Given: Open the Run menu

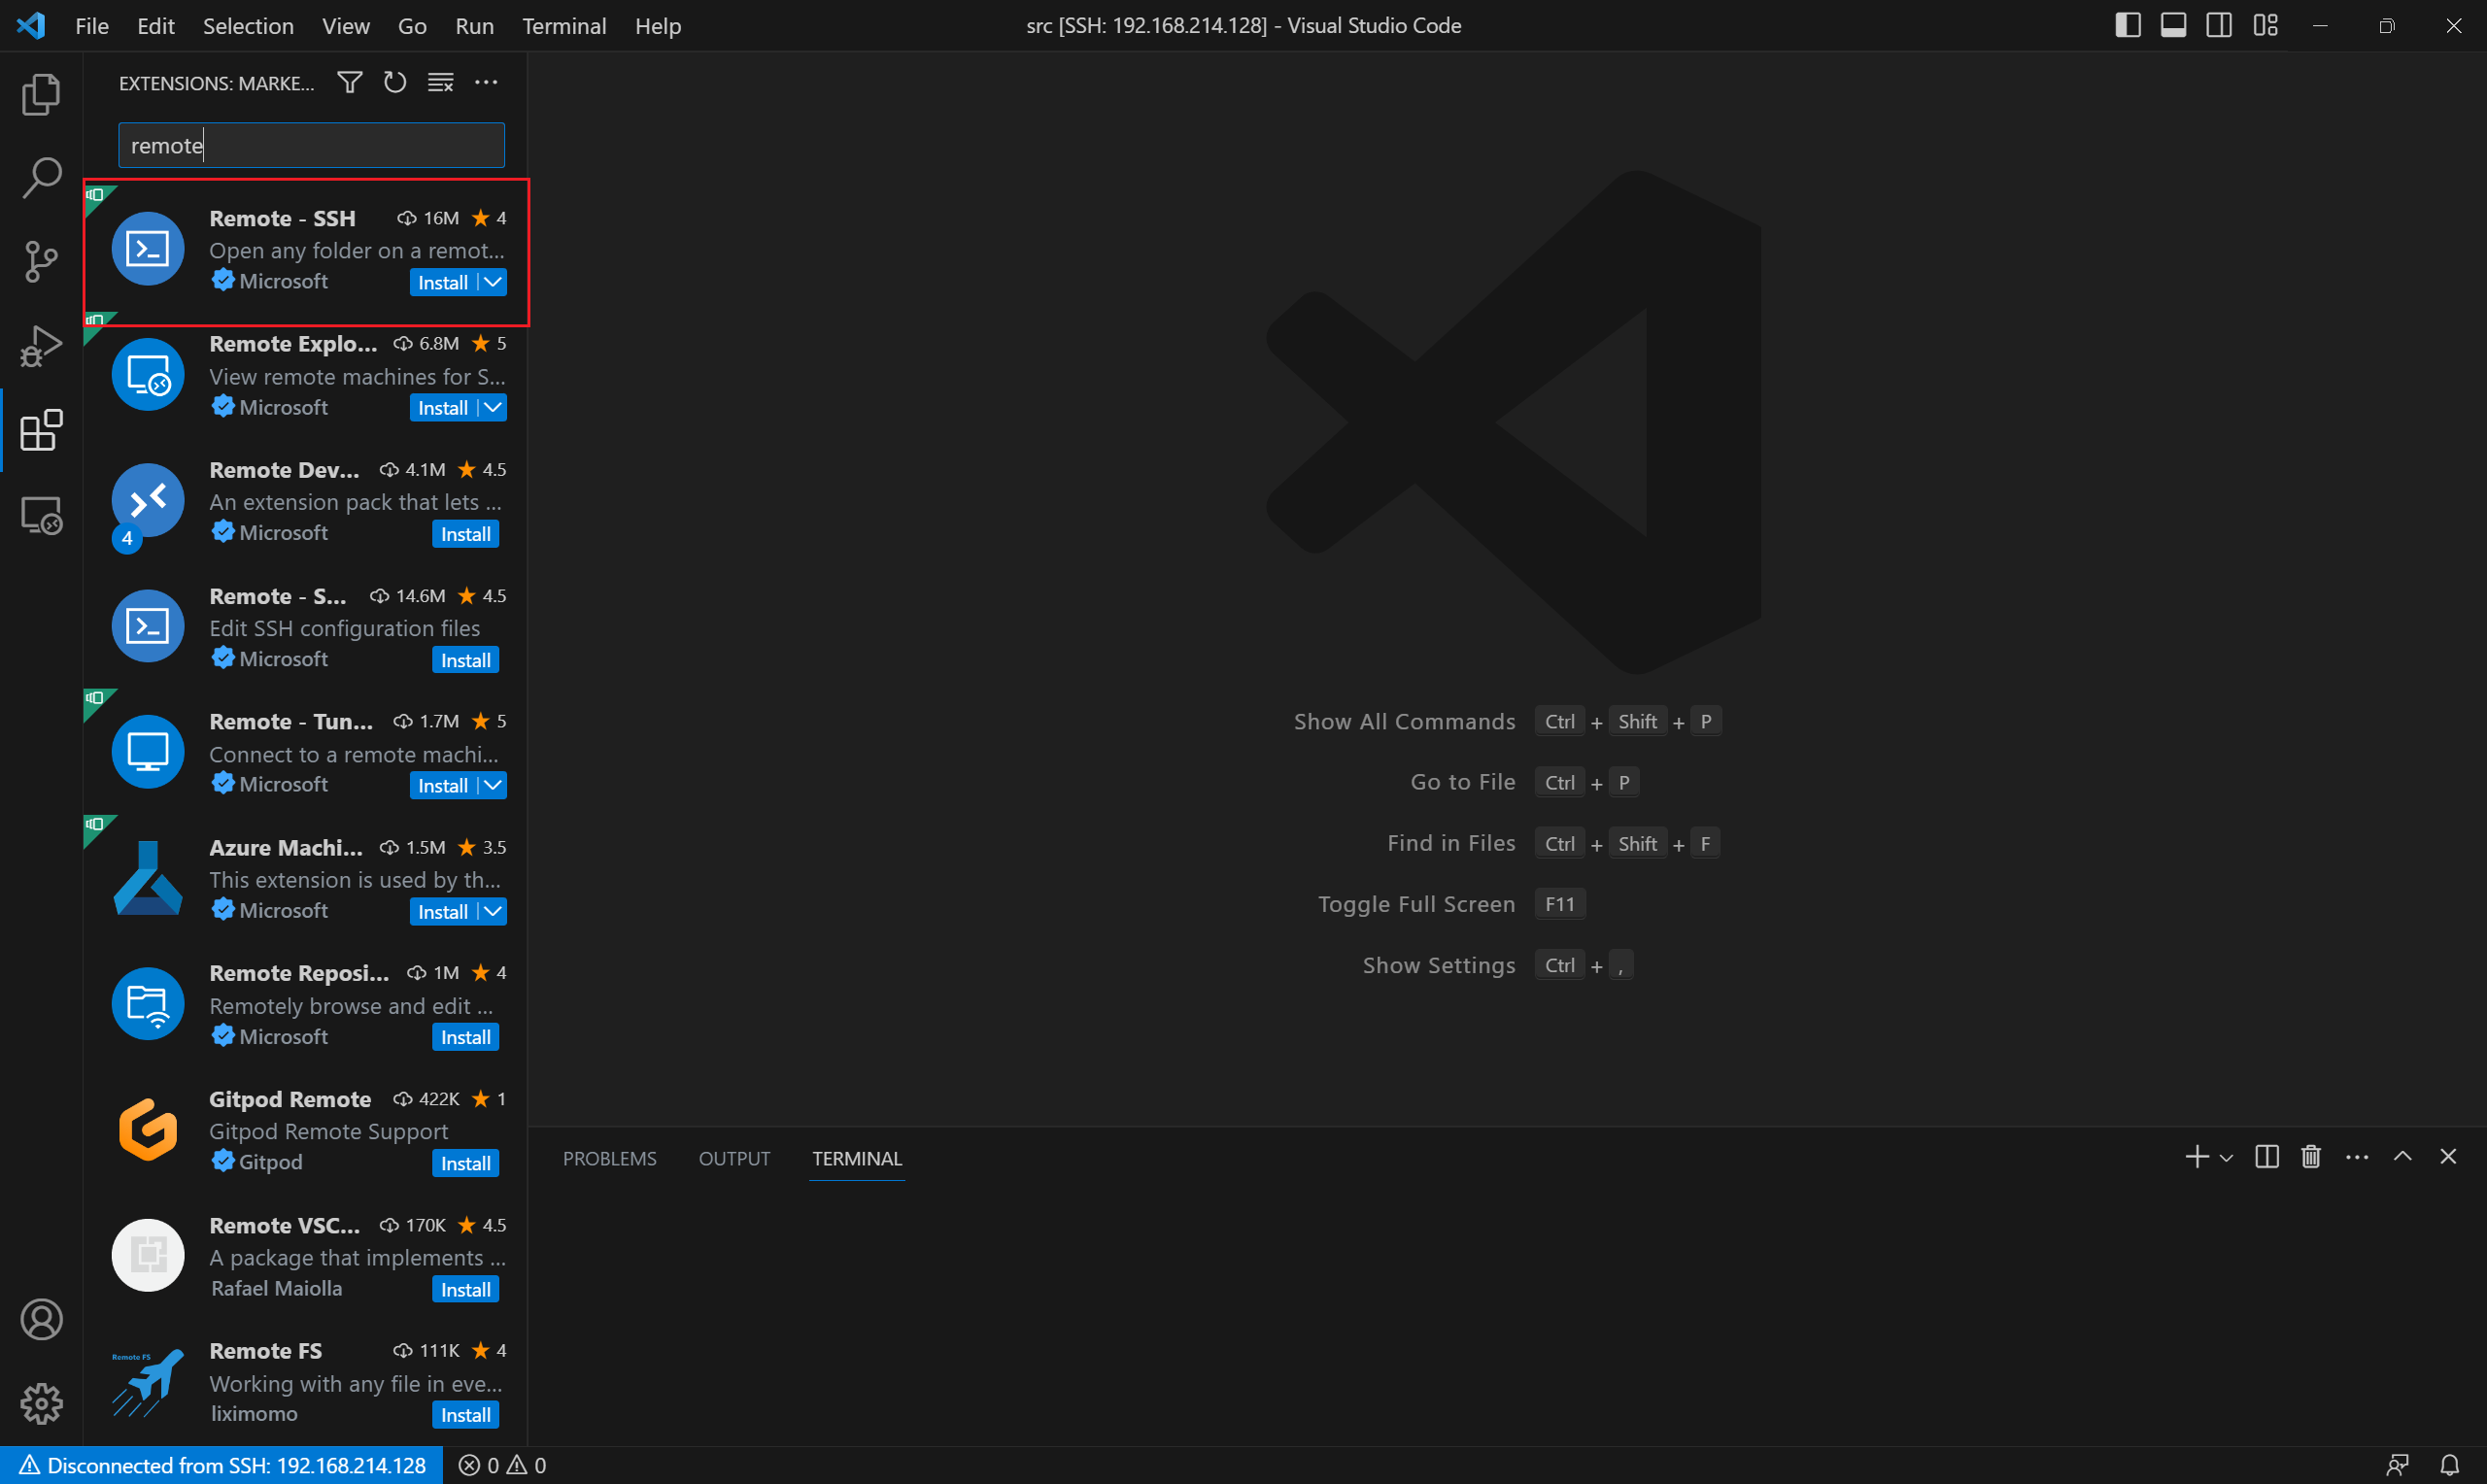Looking at the screenshot, I should coord(474,26).
